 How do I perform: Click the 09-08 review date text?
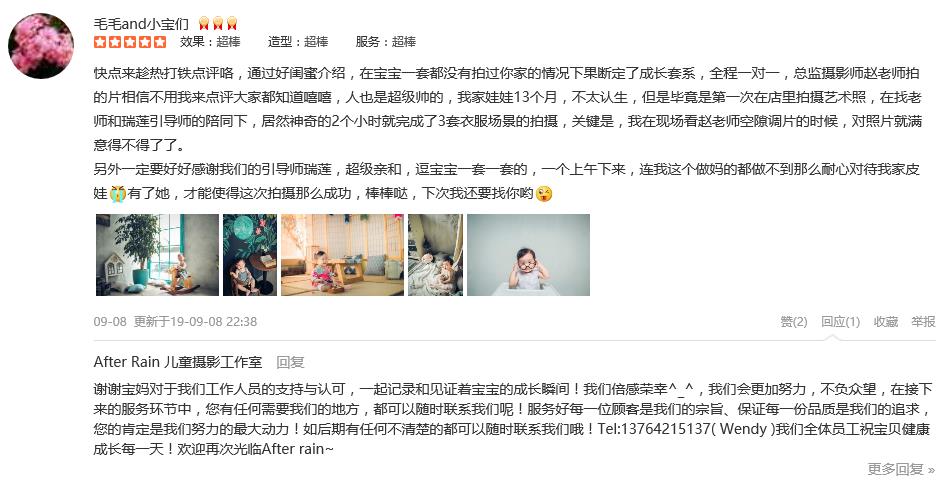point(110,322)
